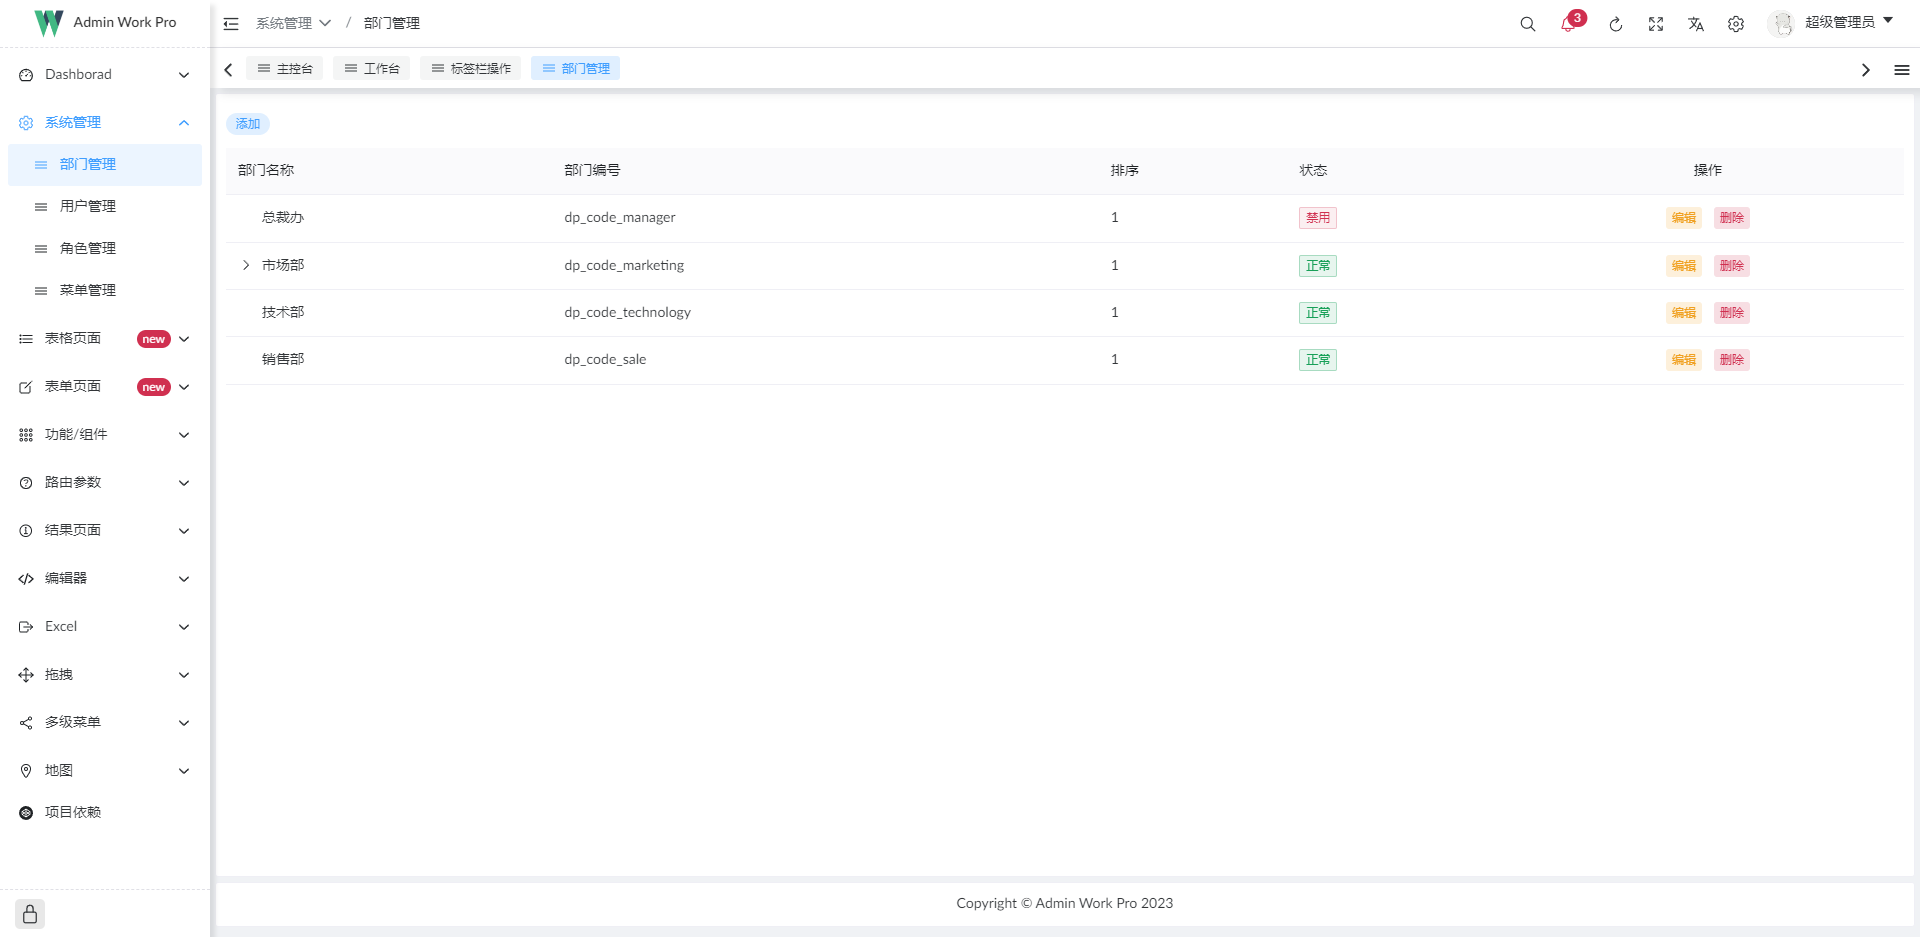Click the 正常 status tag for 技术部

point(1317,312)
